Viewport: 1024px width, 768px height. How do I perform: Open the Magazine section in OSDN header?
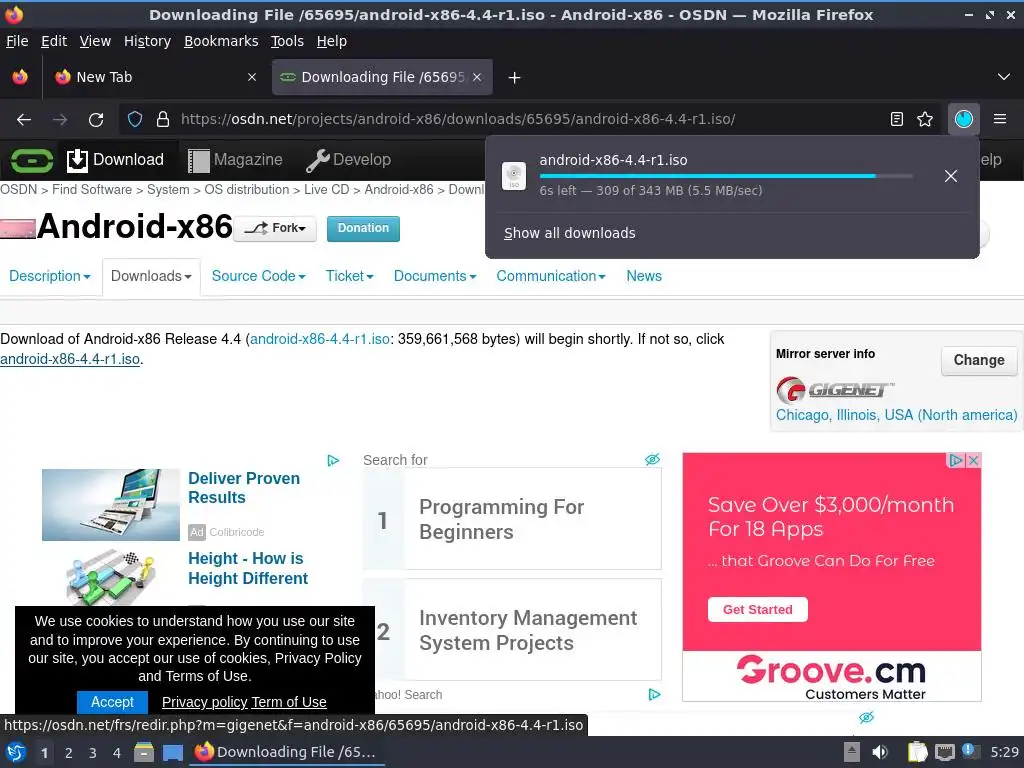235,160
